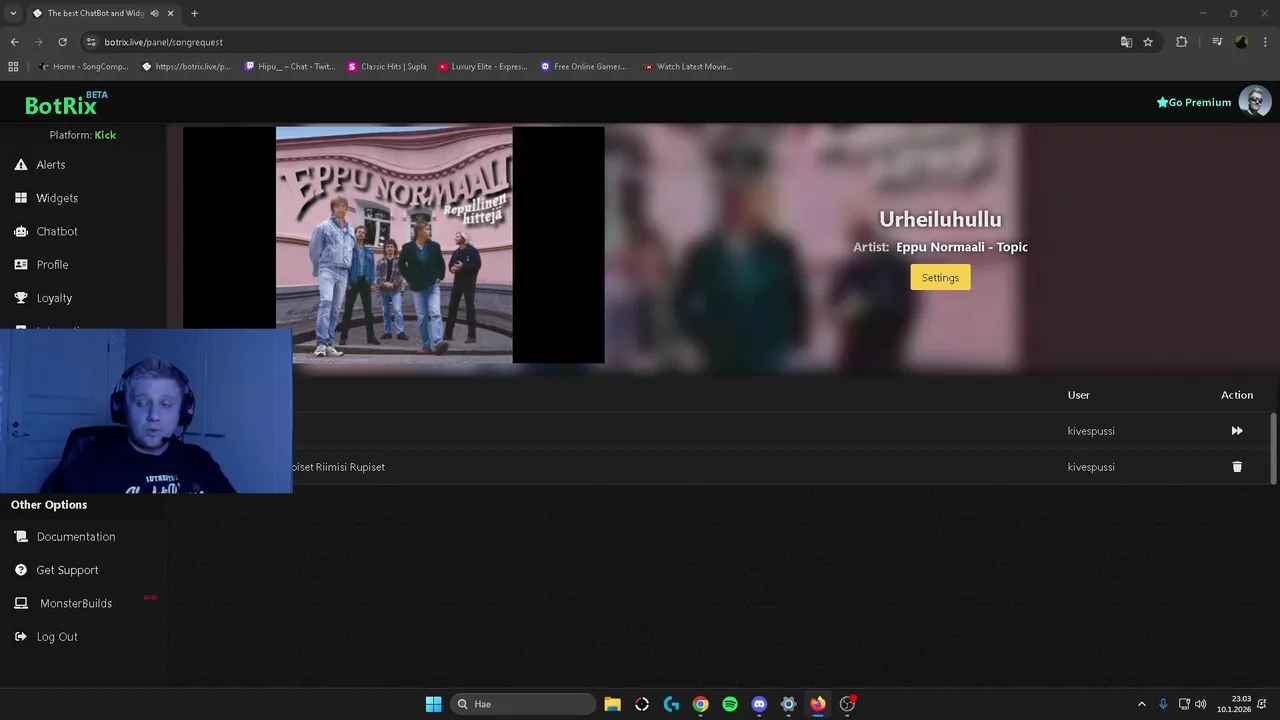Open the Chrome menu three dots
The height and width of the screenshot is (720, 1280).
pyautogui.click(x=1266, y=42)
